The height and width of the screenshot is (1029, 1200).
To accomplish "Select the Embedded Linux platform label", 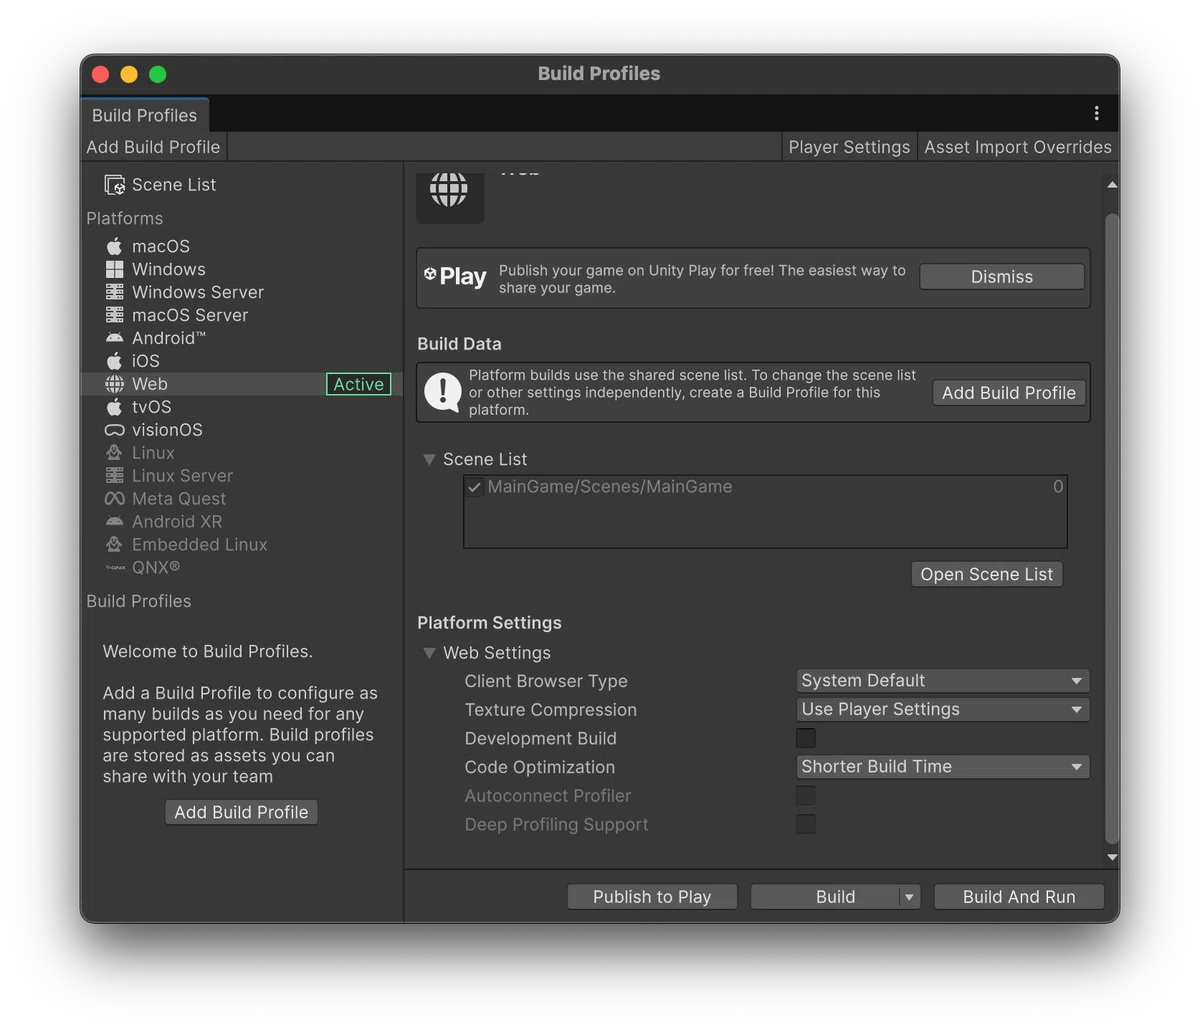I will coord(200,545).
